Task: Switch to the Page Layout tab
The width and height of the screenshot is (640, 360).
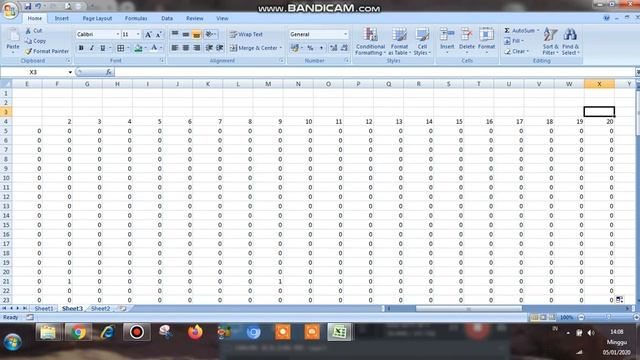Action: (97, 18)
